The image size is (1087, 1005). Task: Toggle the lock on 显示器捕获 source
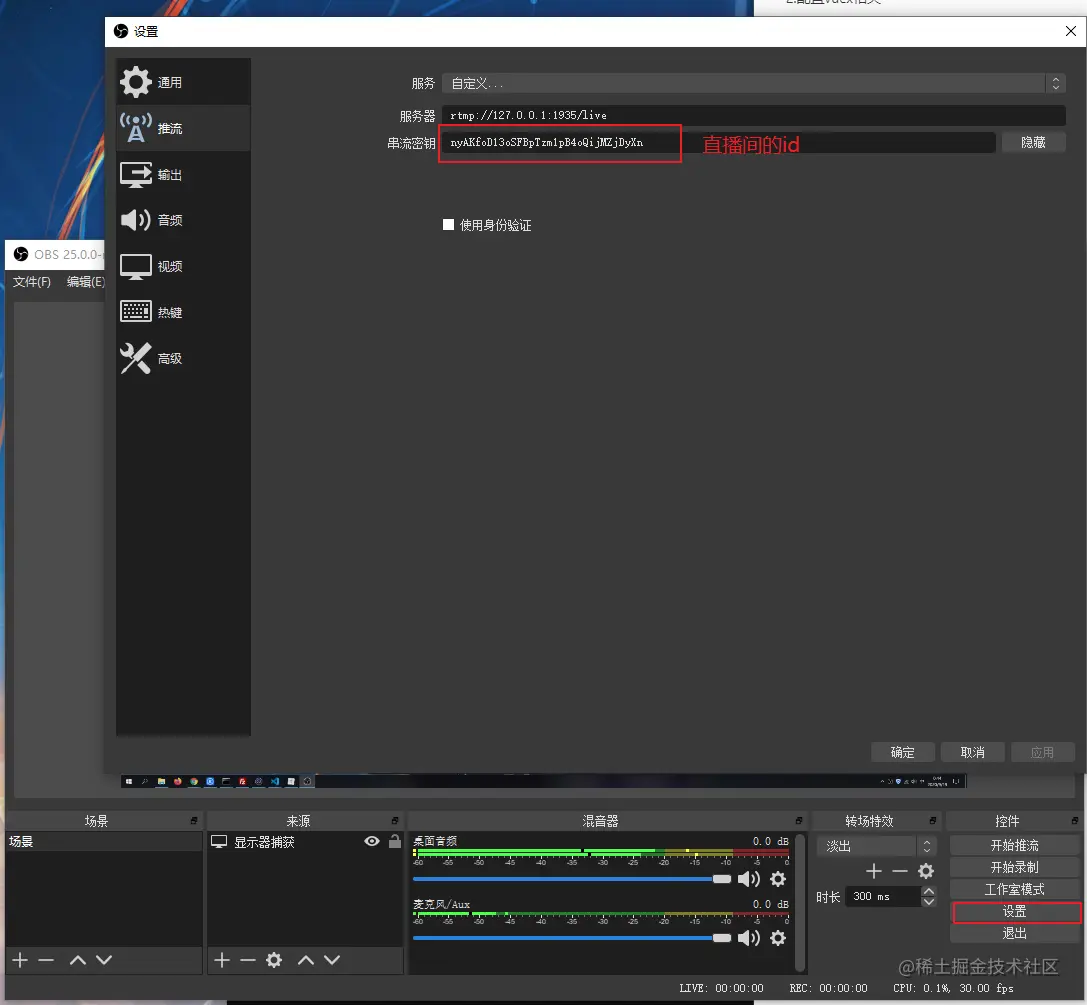tap(394, 841)
